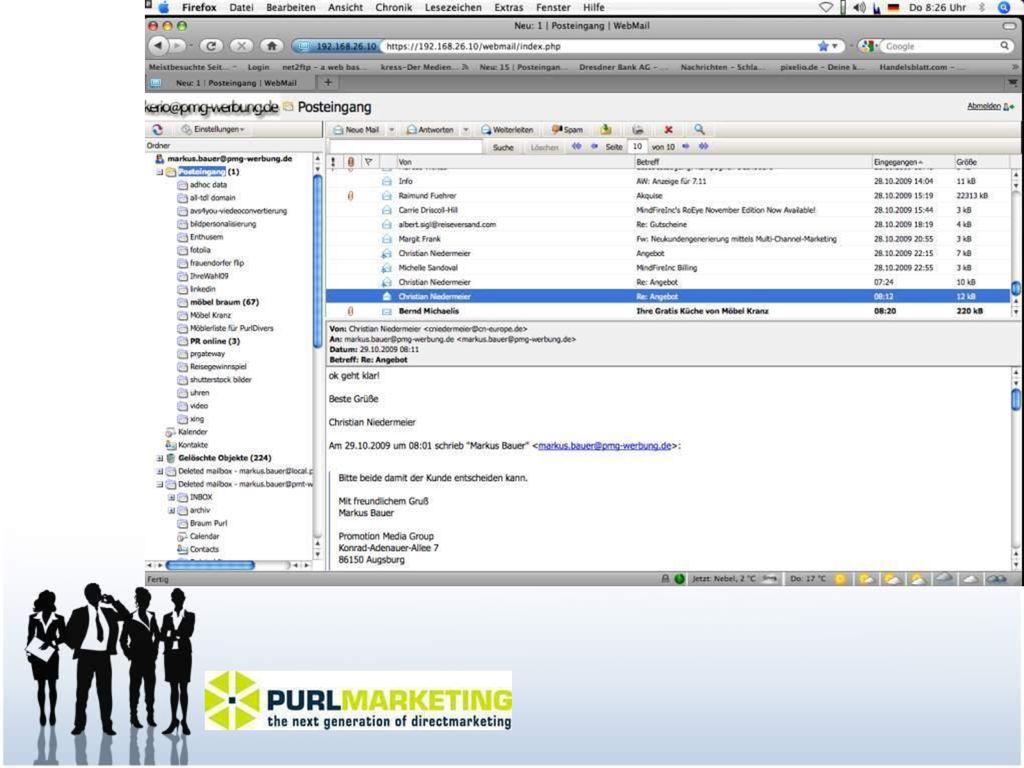Screen dimensions: 1024x768
Task: Click the folder tree horizontal scrollbar
Action: point(210,565)
